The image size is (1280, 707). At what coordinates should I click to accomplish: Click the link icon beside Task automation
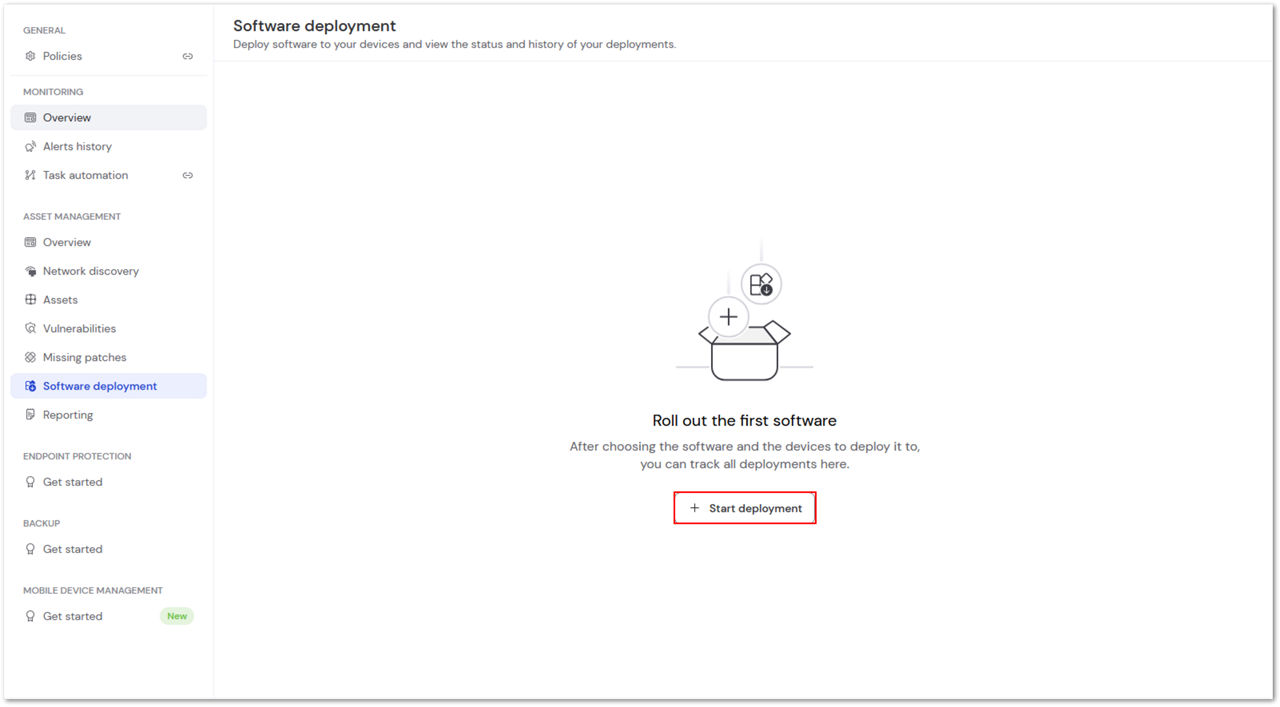[x=187, y=175]
